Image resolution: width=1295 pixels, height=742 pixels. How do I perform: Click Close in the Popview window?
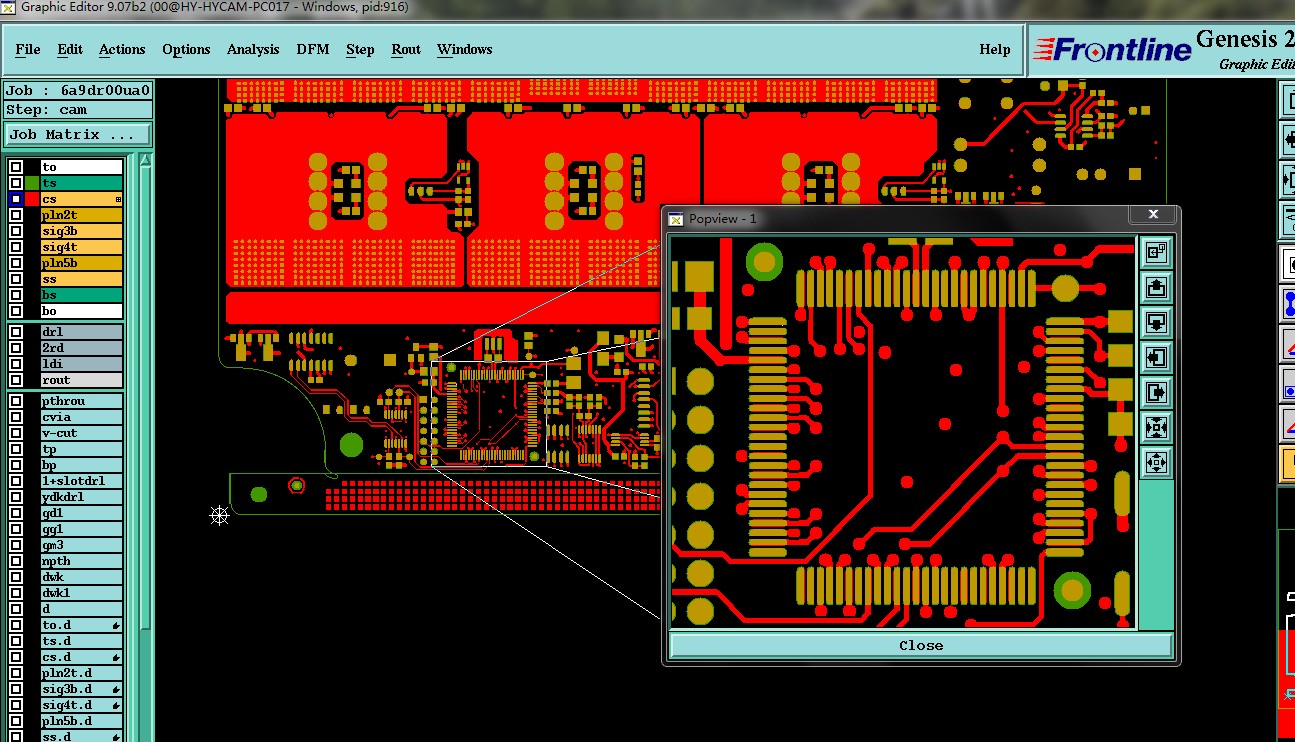point(921,646)
